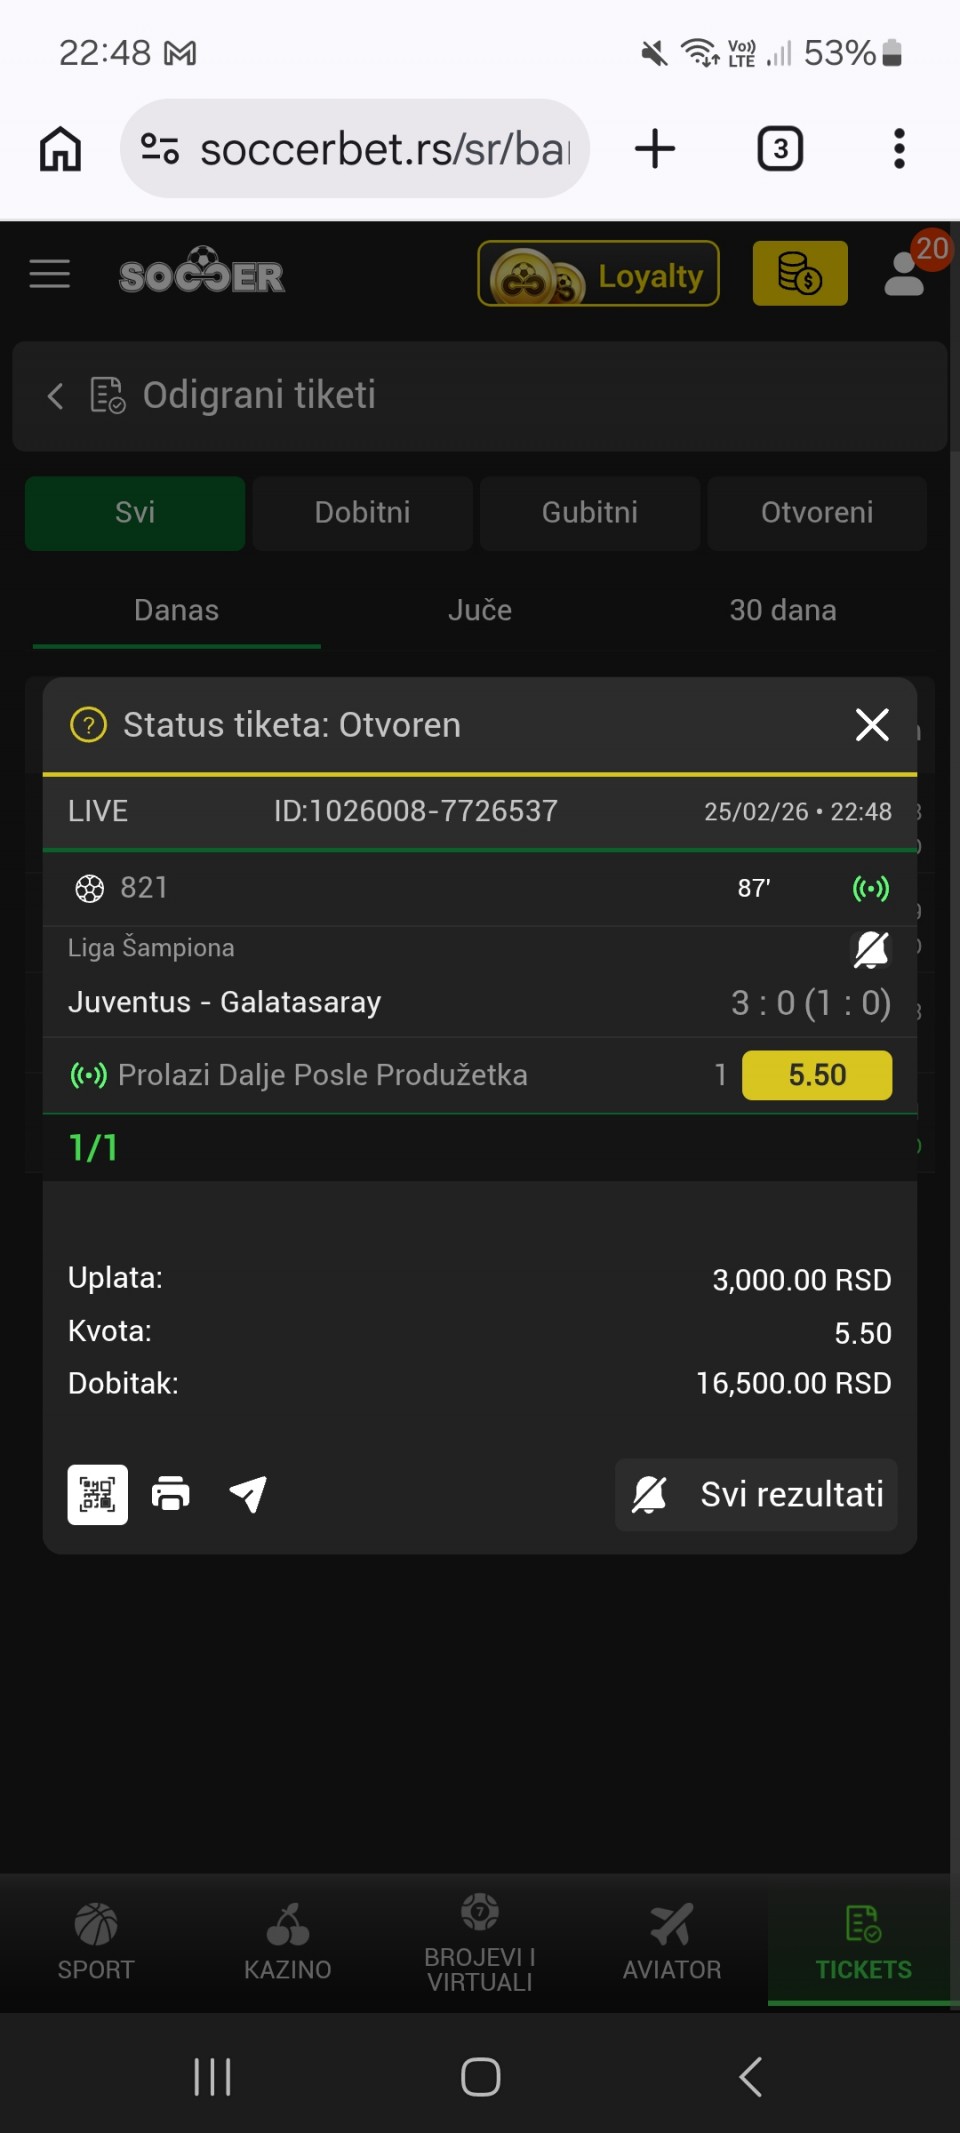Toggle Svi rezultati notifications button
Screen dimensions: 960x2133
click(756, 1494)
